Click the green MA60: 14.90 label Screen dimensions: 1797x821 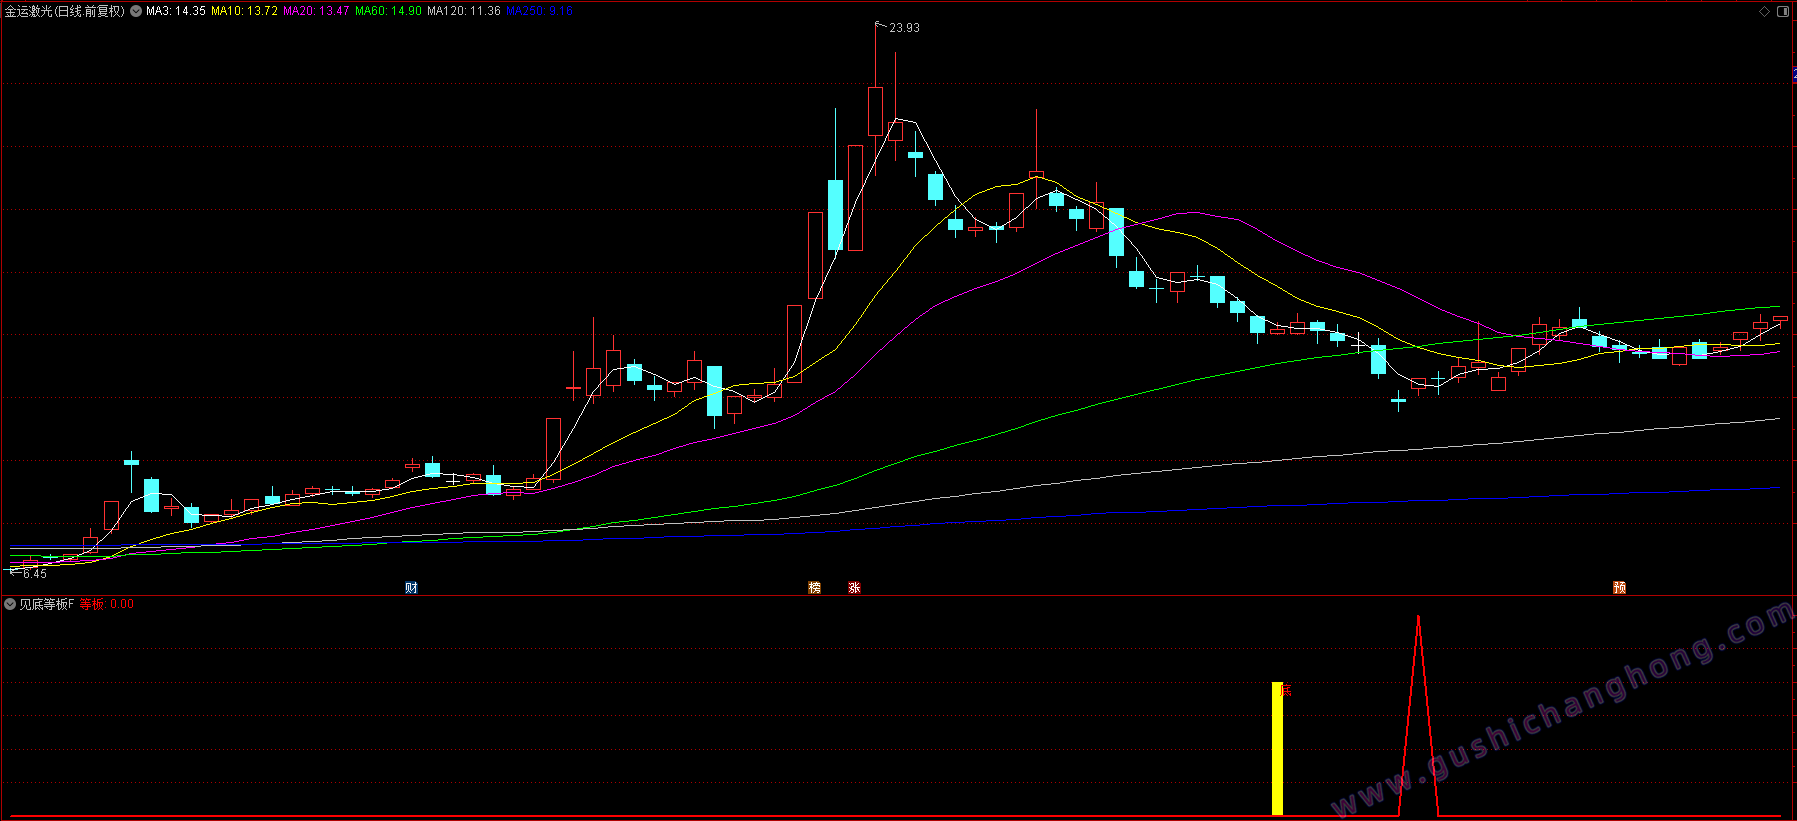[388, 11]
